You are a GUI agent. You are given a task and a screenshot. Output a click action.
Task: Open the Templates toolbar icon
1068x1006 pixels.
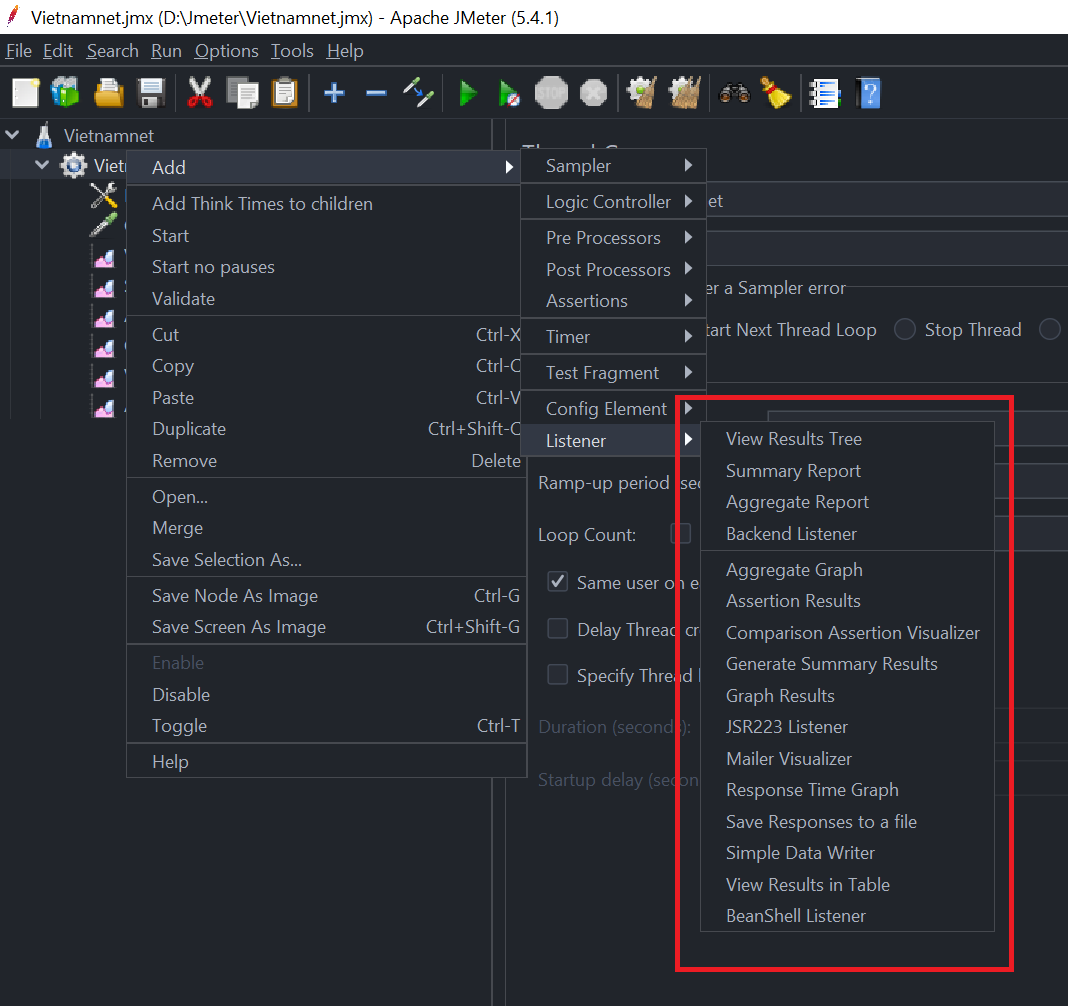(x=65, y=93)
